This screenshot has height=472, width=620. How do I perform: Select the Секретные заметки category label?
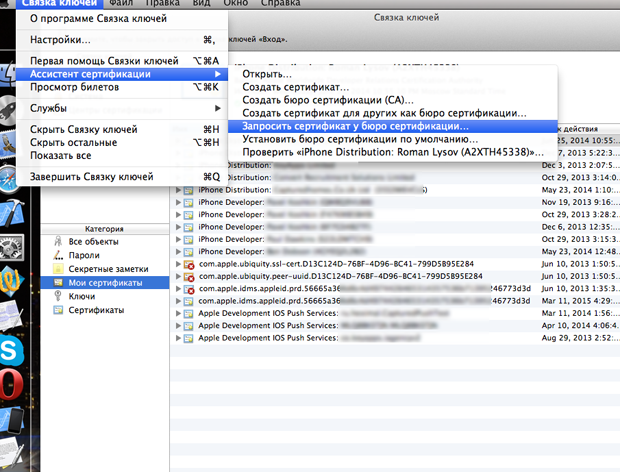[108, 269]
